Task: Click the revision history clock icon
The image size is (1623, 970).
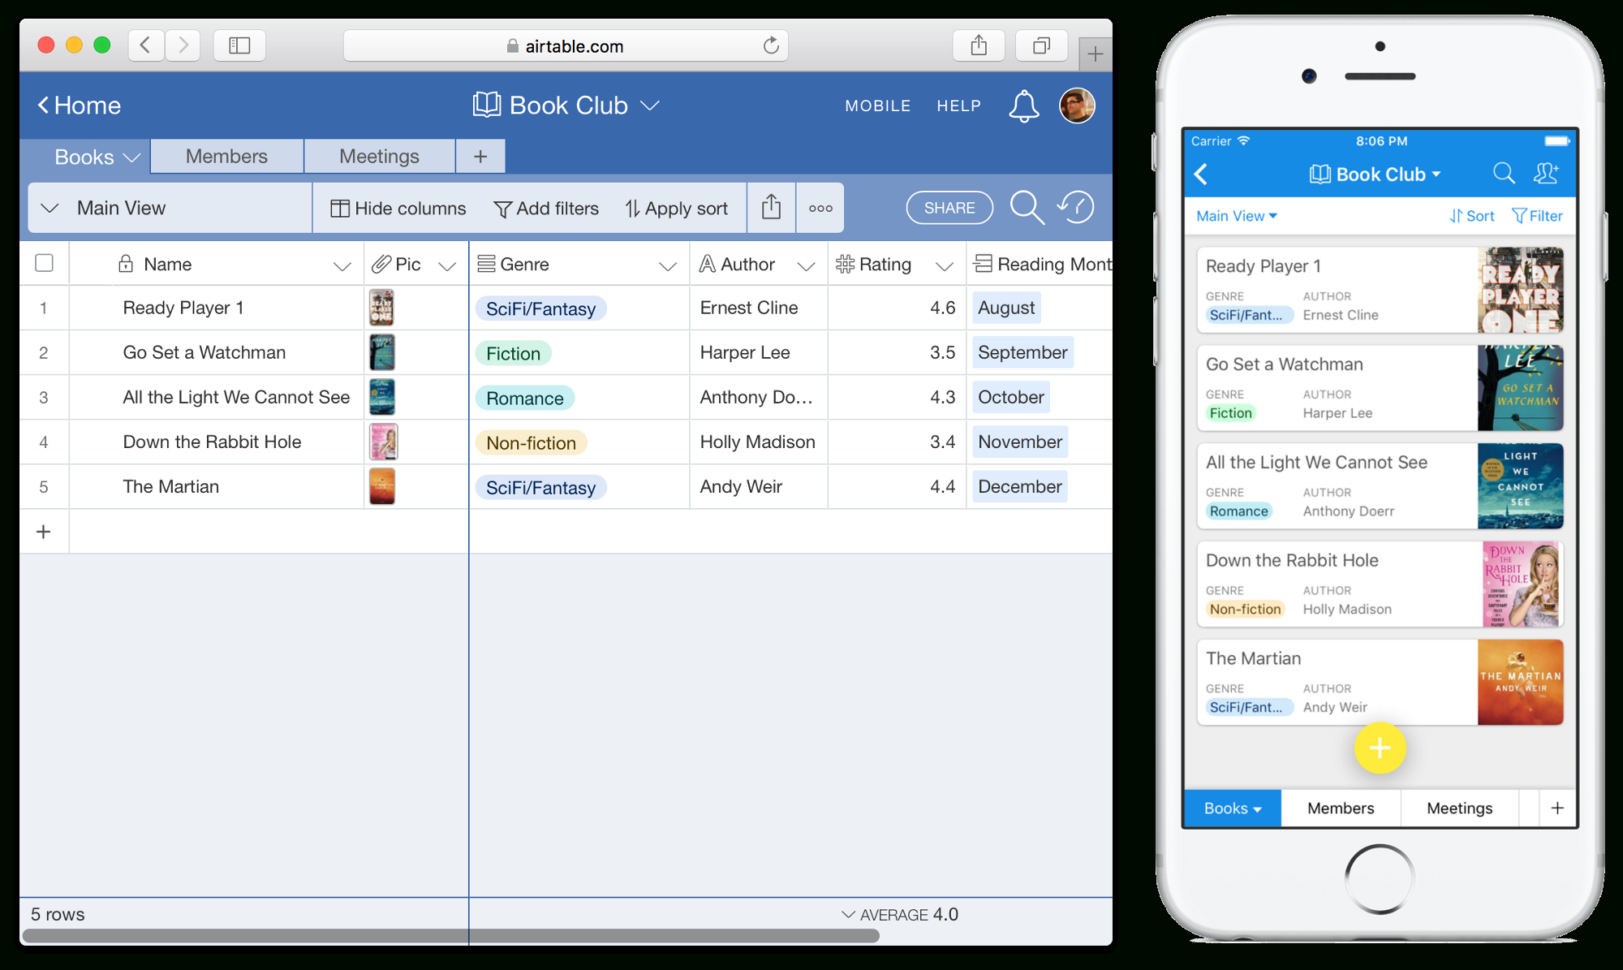Action: pyautogui.click(x=1076, y=208)
